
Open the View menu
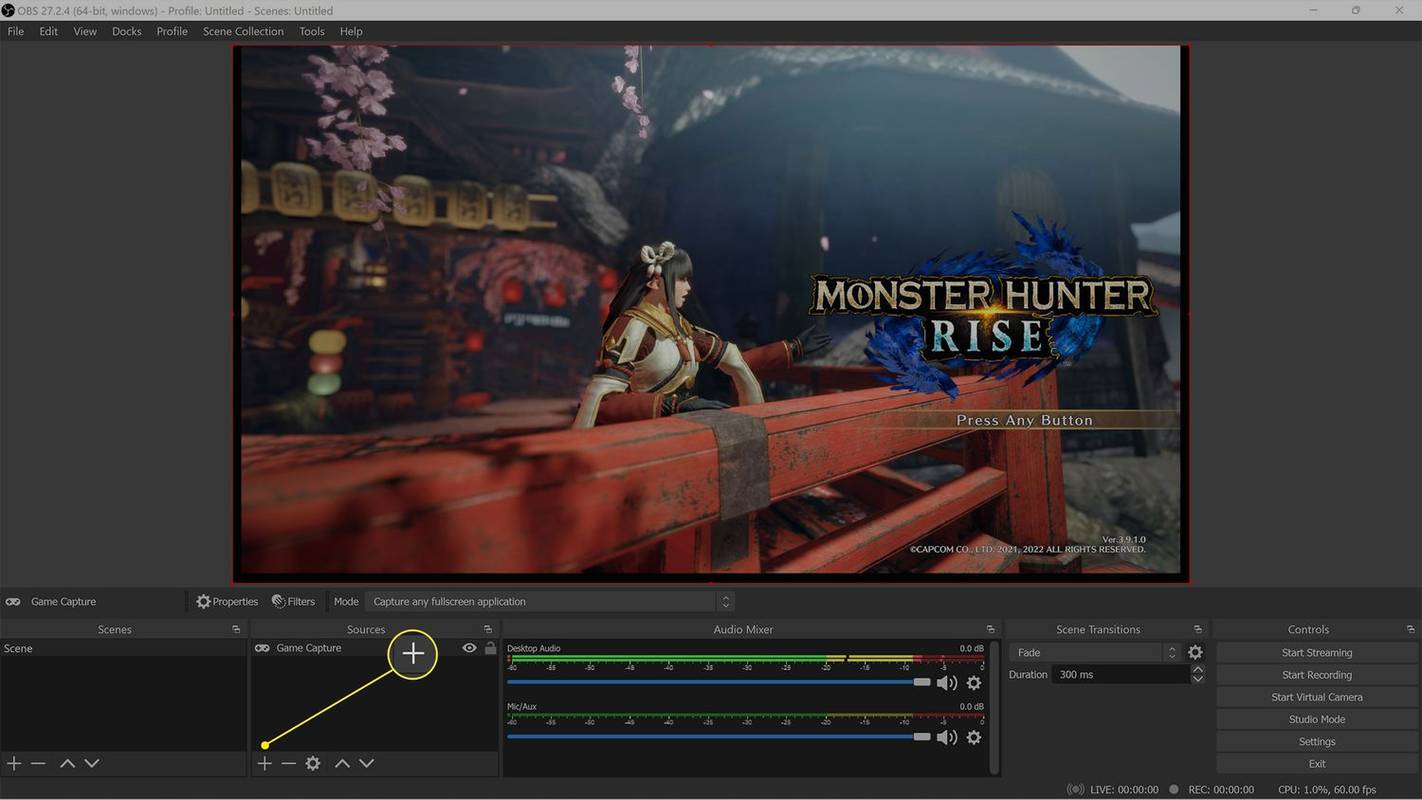coord(85,31)
